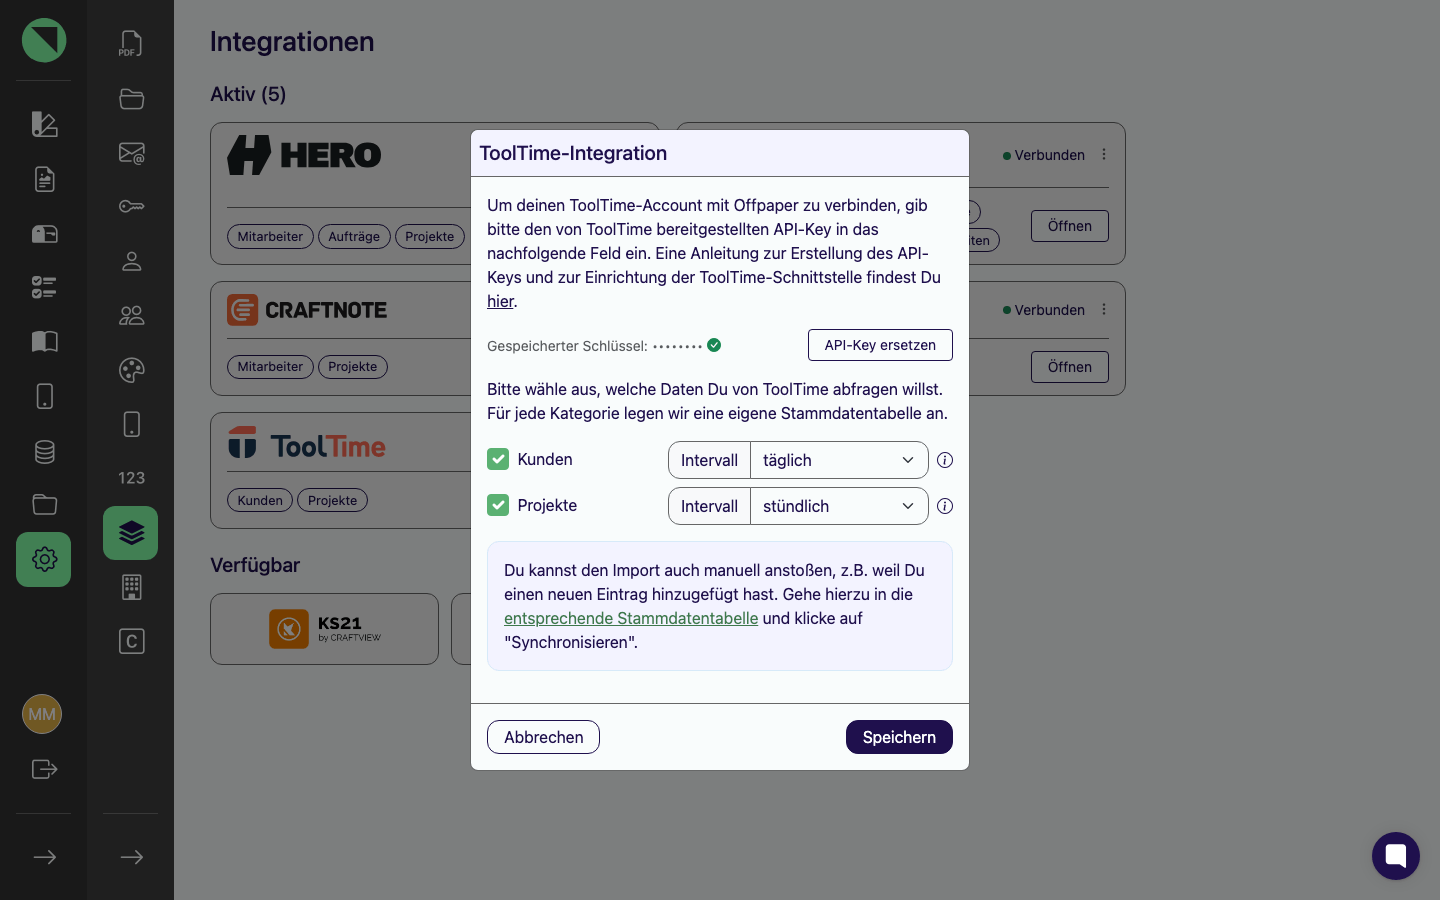Image resolution: width=1440 pixels, height=900 pixels.
Task: Open folder icon in settings submenu
Action: coord(131,98)
